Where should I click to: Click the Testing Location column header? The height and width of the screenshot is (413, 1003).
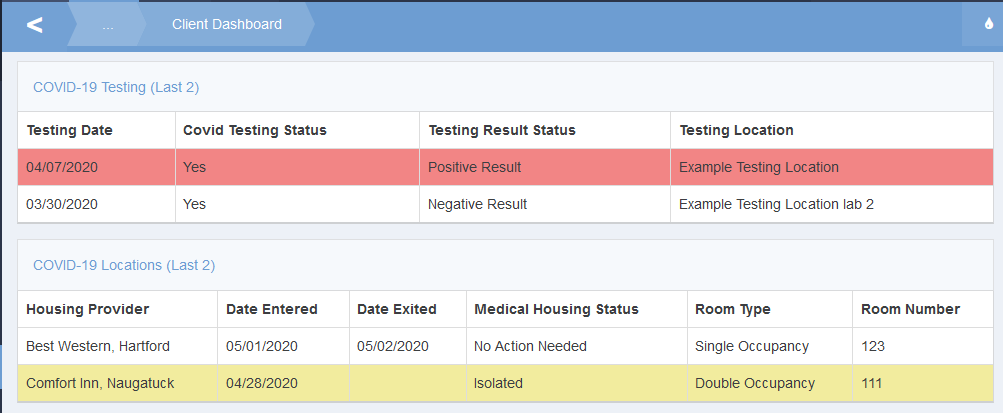pyautogui.click(x=736, y=130)
